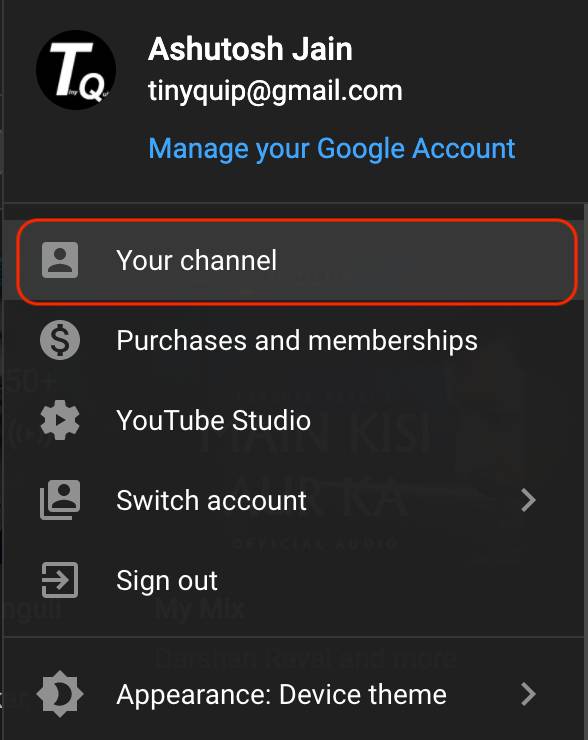Choose Switch account text label

(x=211, y=500)
